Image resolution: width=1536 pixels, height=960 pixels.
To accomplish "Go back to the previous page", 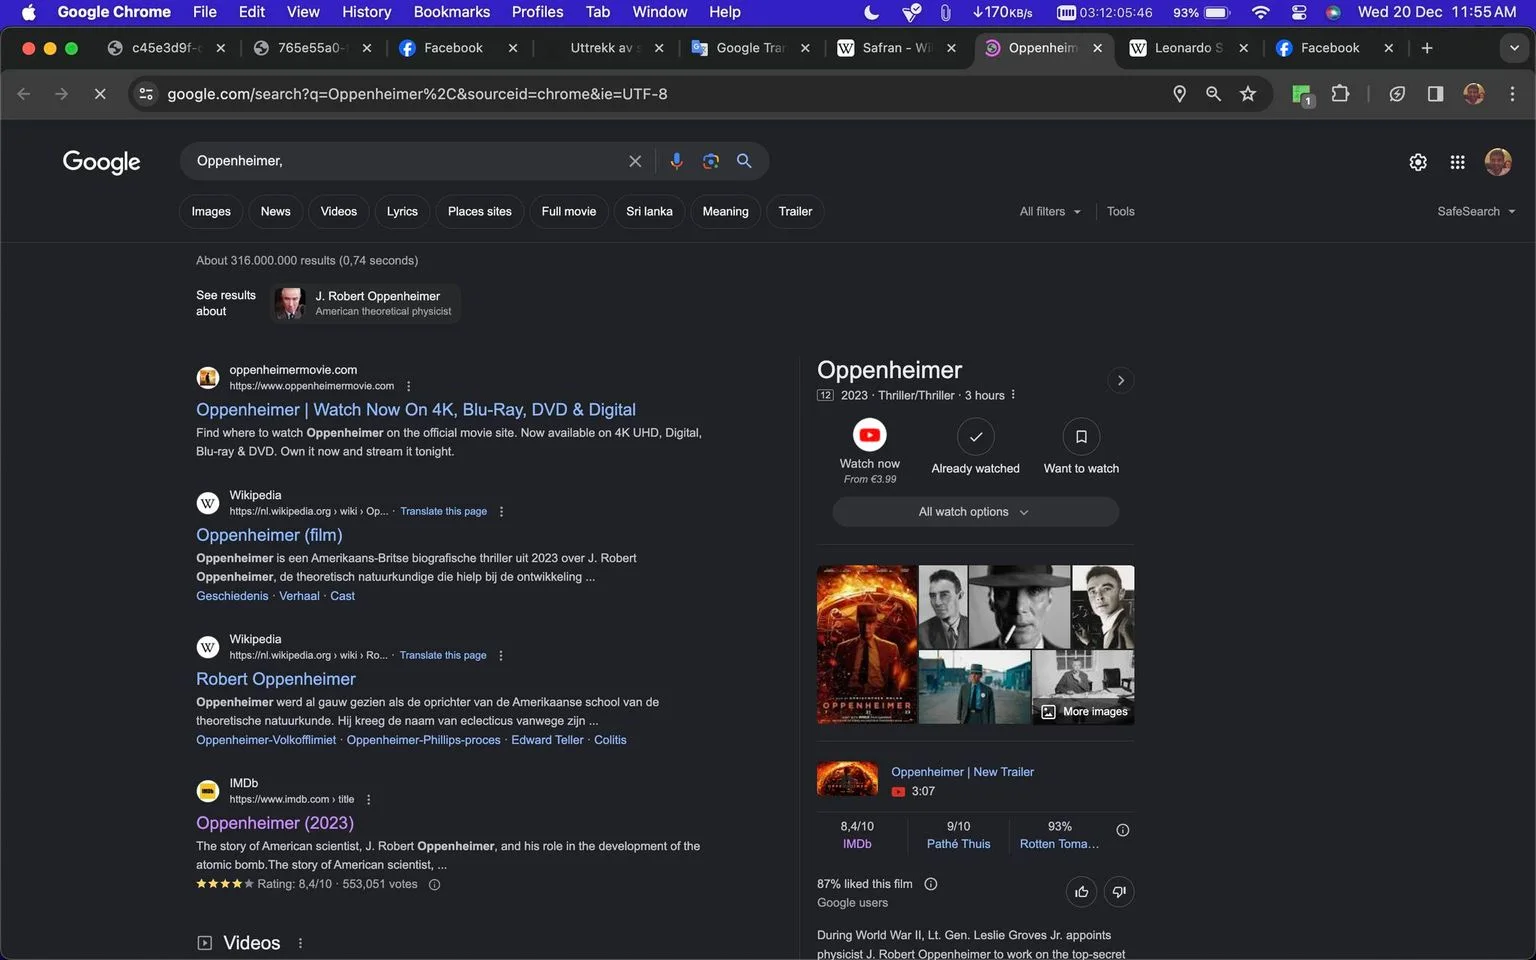I will pos(24,94).
